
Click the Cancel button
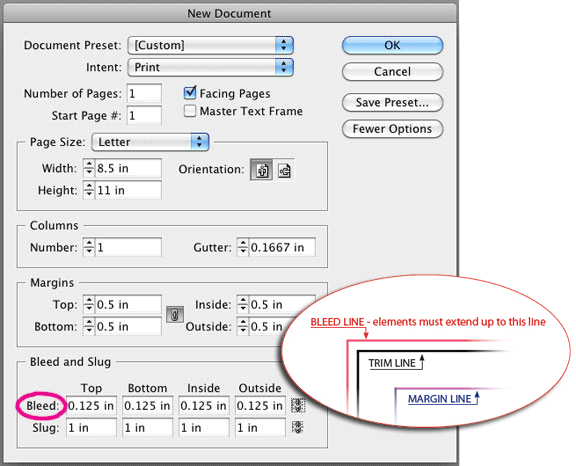(x=392, y=71)
